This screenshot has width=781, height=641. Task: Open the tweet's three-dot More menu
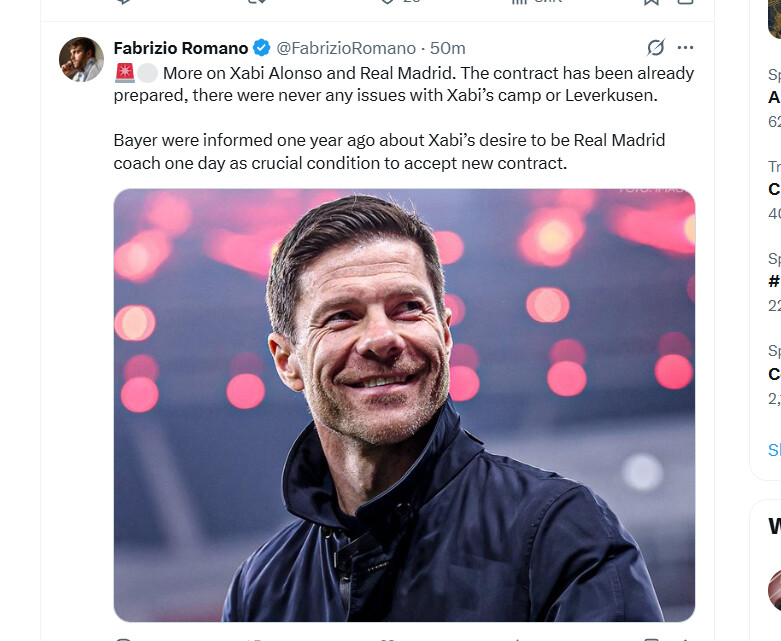point(685,48)
